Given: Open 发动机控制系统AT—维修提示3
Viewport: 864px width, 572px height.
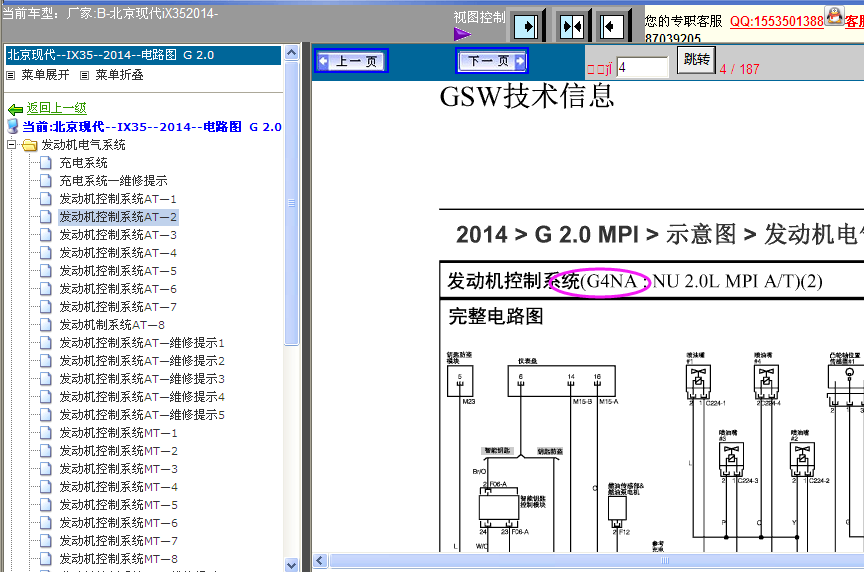Looking at the screenshot, I should tap(142, 379).
